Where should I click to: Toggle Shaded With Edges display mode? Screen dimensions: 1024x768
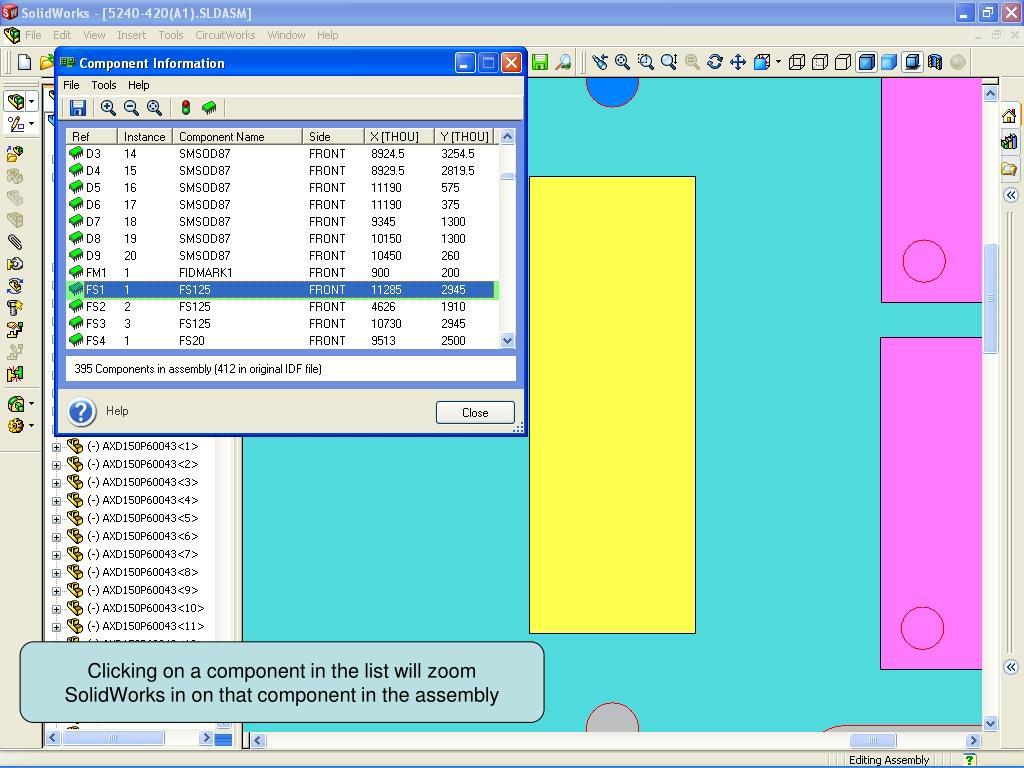click(x=866, y=62)
